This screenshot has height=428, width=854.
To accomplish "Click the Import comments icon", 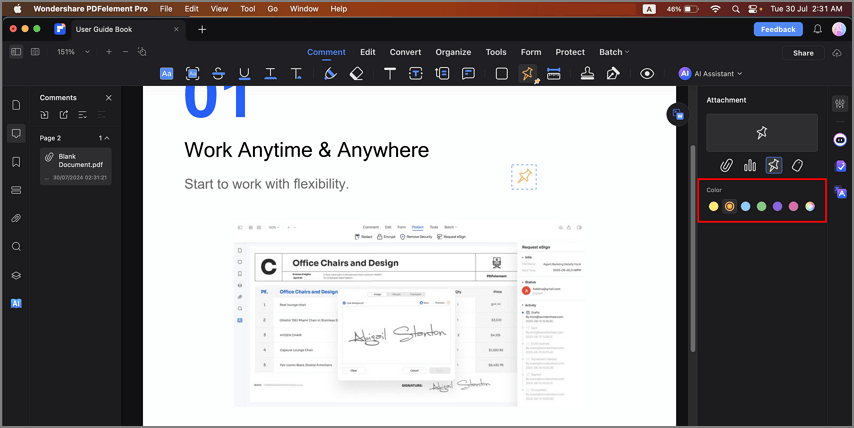I will click(44, 114).
